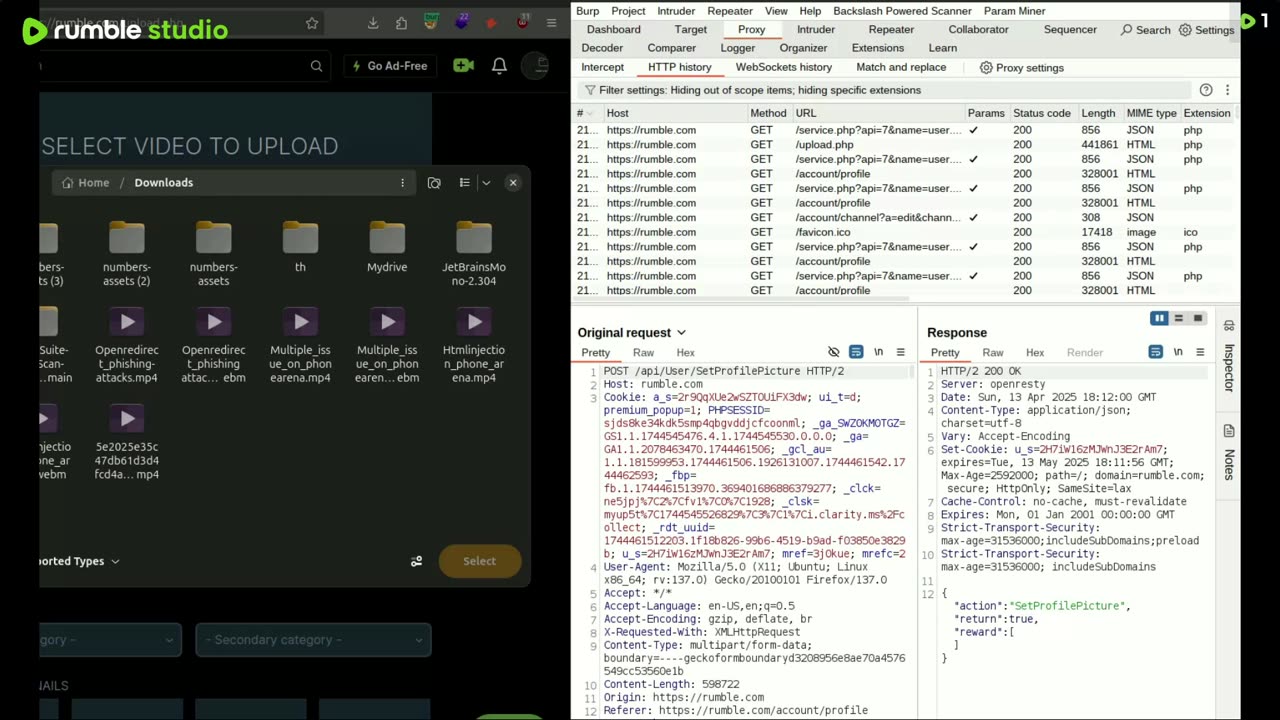Viewport: 1280px width, 720px height.
Task: Click the Go Ad-Free button
Action: coord(390,66)
